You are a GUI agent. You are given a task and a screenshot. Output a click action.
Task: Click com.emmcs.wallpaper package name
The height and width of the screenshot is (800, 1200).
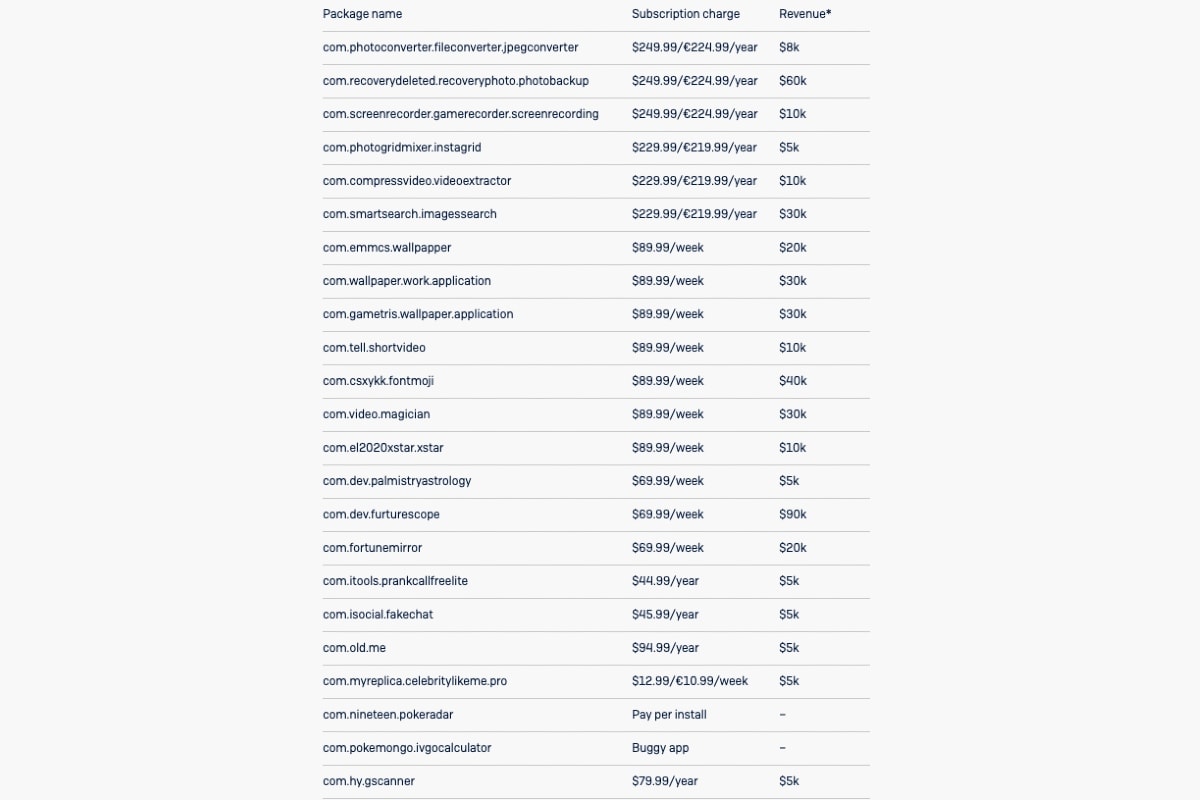[387, 248]
